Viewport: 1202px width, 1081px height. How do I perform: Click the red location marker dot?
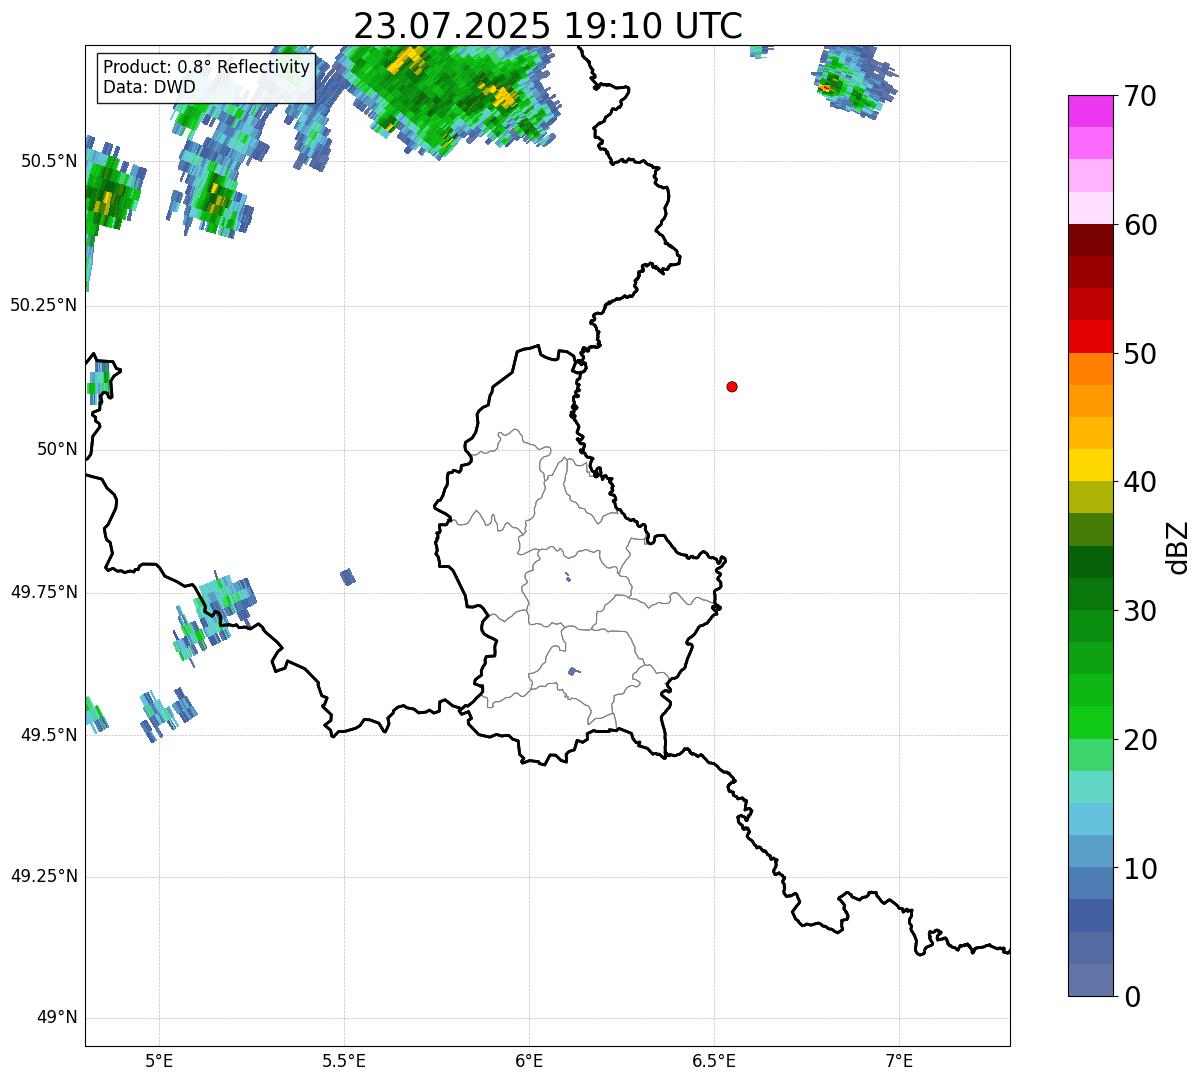[732, 386]
